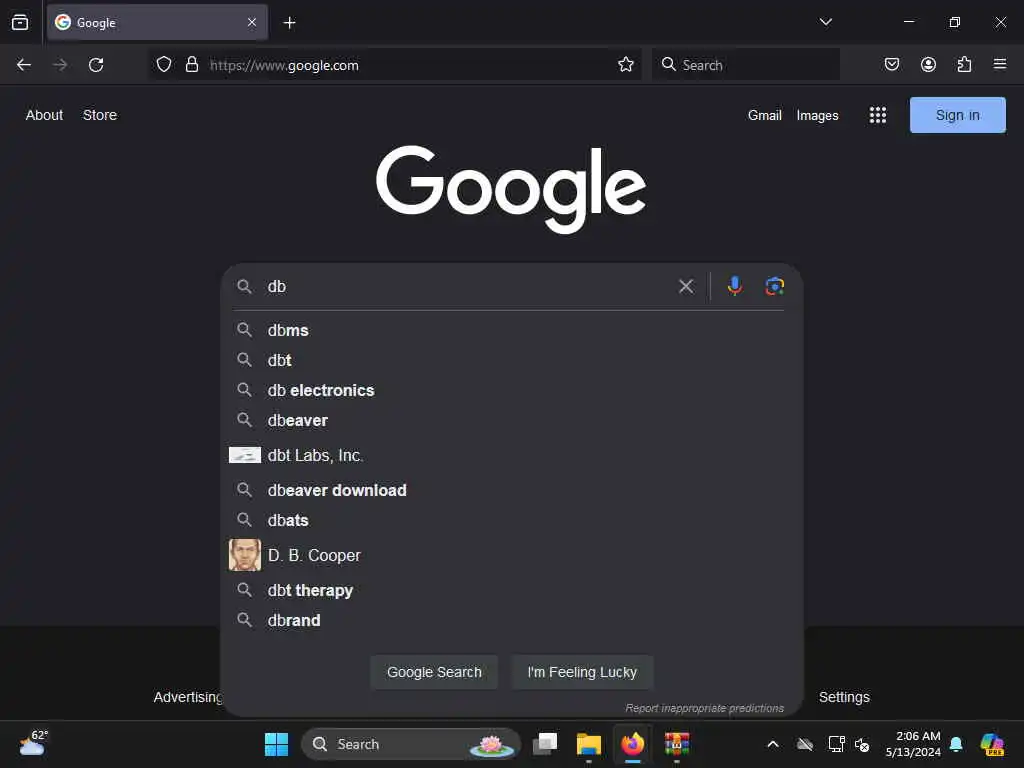The height and width of the screenshot is (768, 1024).
Task: Select the 'dbeaver download' suggestion
Action: click(x=511, y=490)
